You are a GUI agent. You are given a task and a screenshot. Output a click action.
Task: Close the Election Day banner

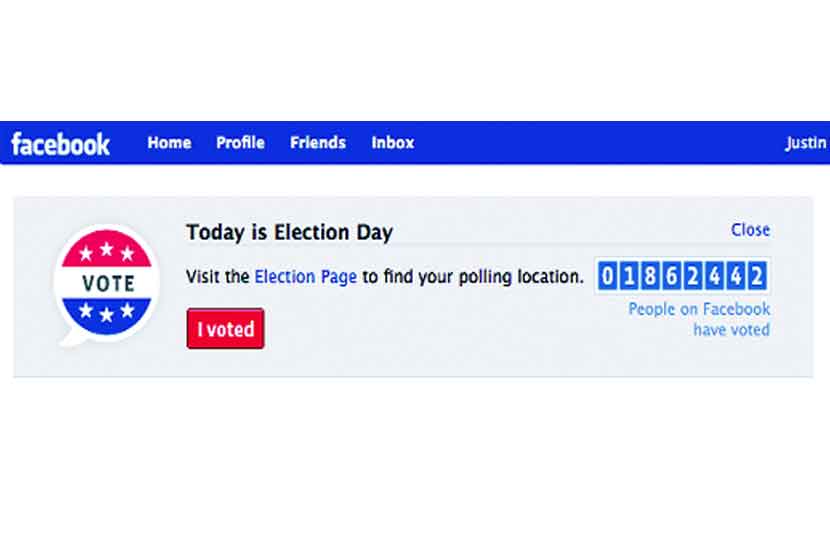(x=750, y=230)
